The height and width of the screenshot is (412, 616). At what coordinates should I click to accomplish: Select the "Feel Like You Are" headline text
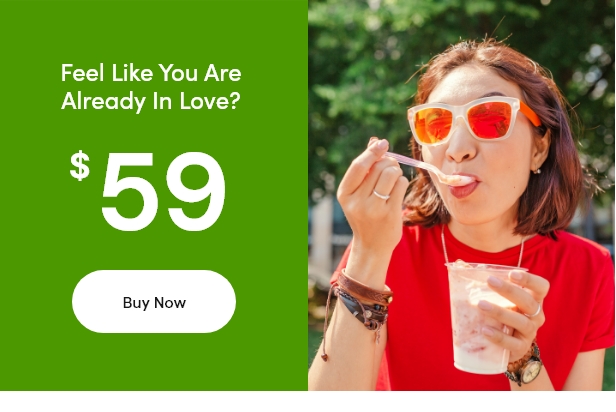pos(151,73)
